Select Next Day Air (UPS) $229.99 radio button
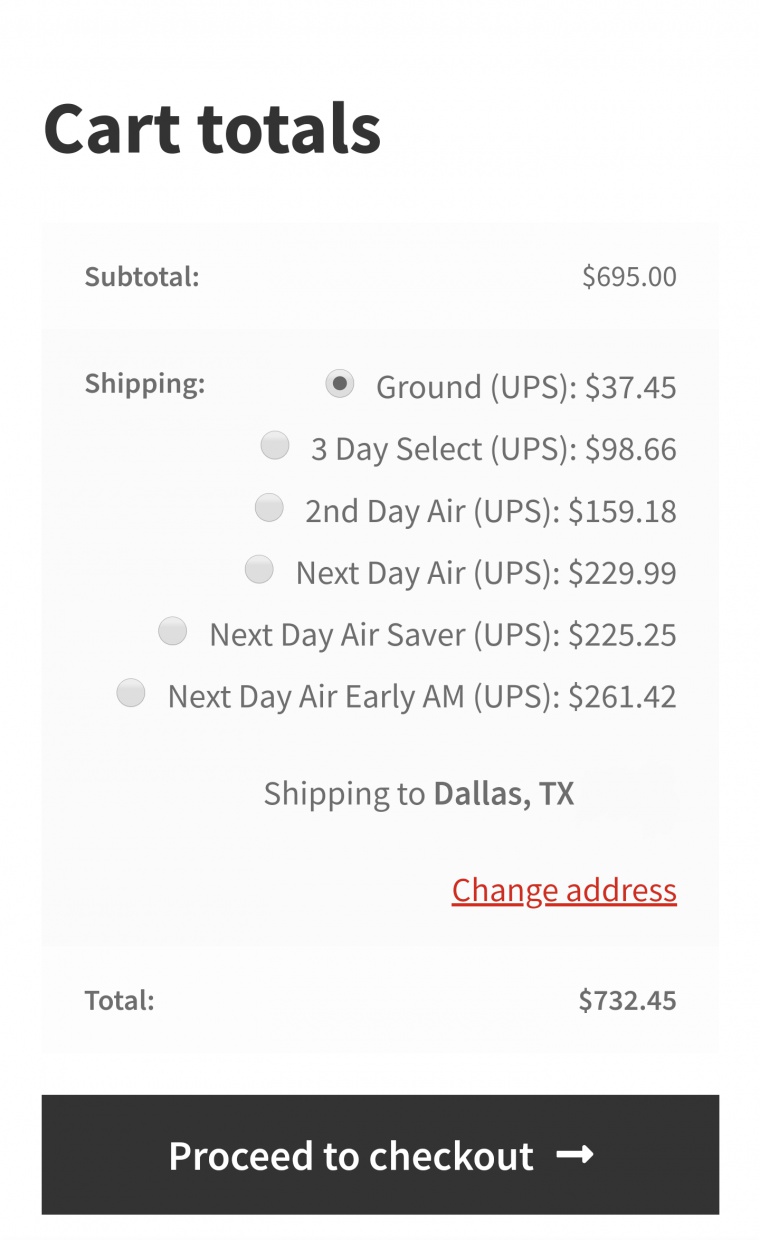This screenshot has height=1240, width=760. pyautogui.click(x=259, y=570)
